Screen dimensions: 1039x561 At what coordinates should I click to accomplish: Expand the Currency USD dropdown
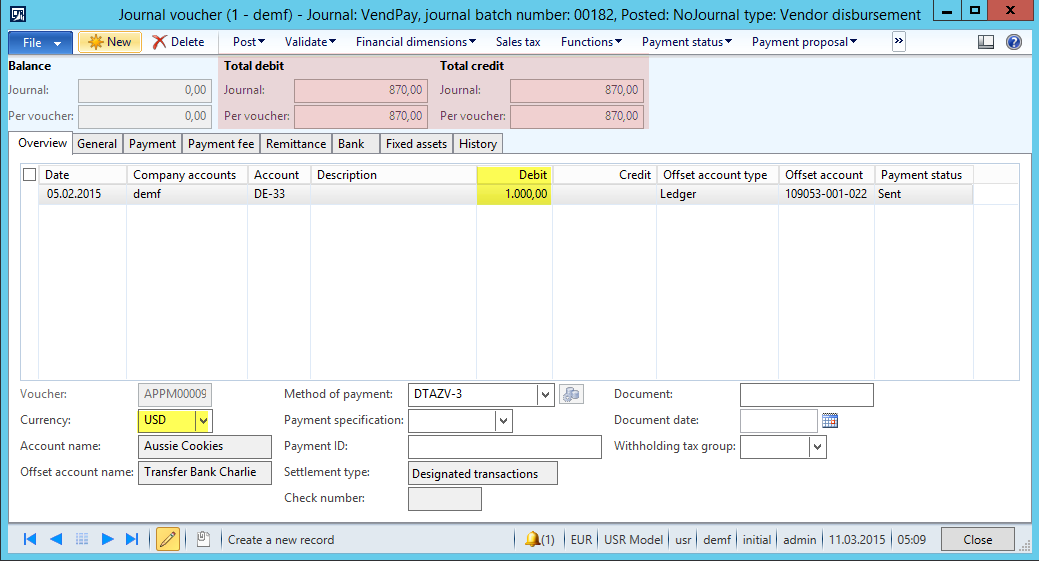[x=203, y=421]
